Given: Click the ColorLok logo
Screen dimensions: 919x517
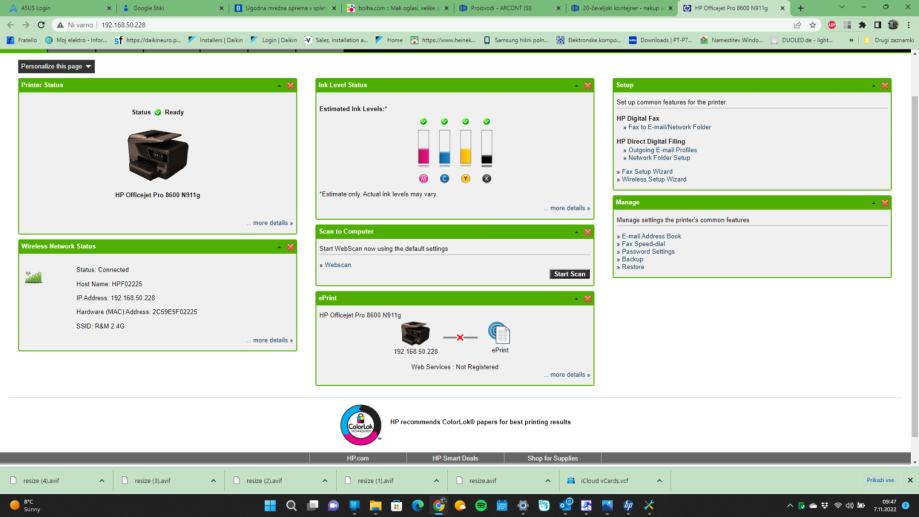Looking at the screenshot, I should coord(360,424).
